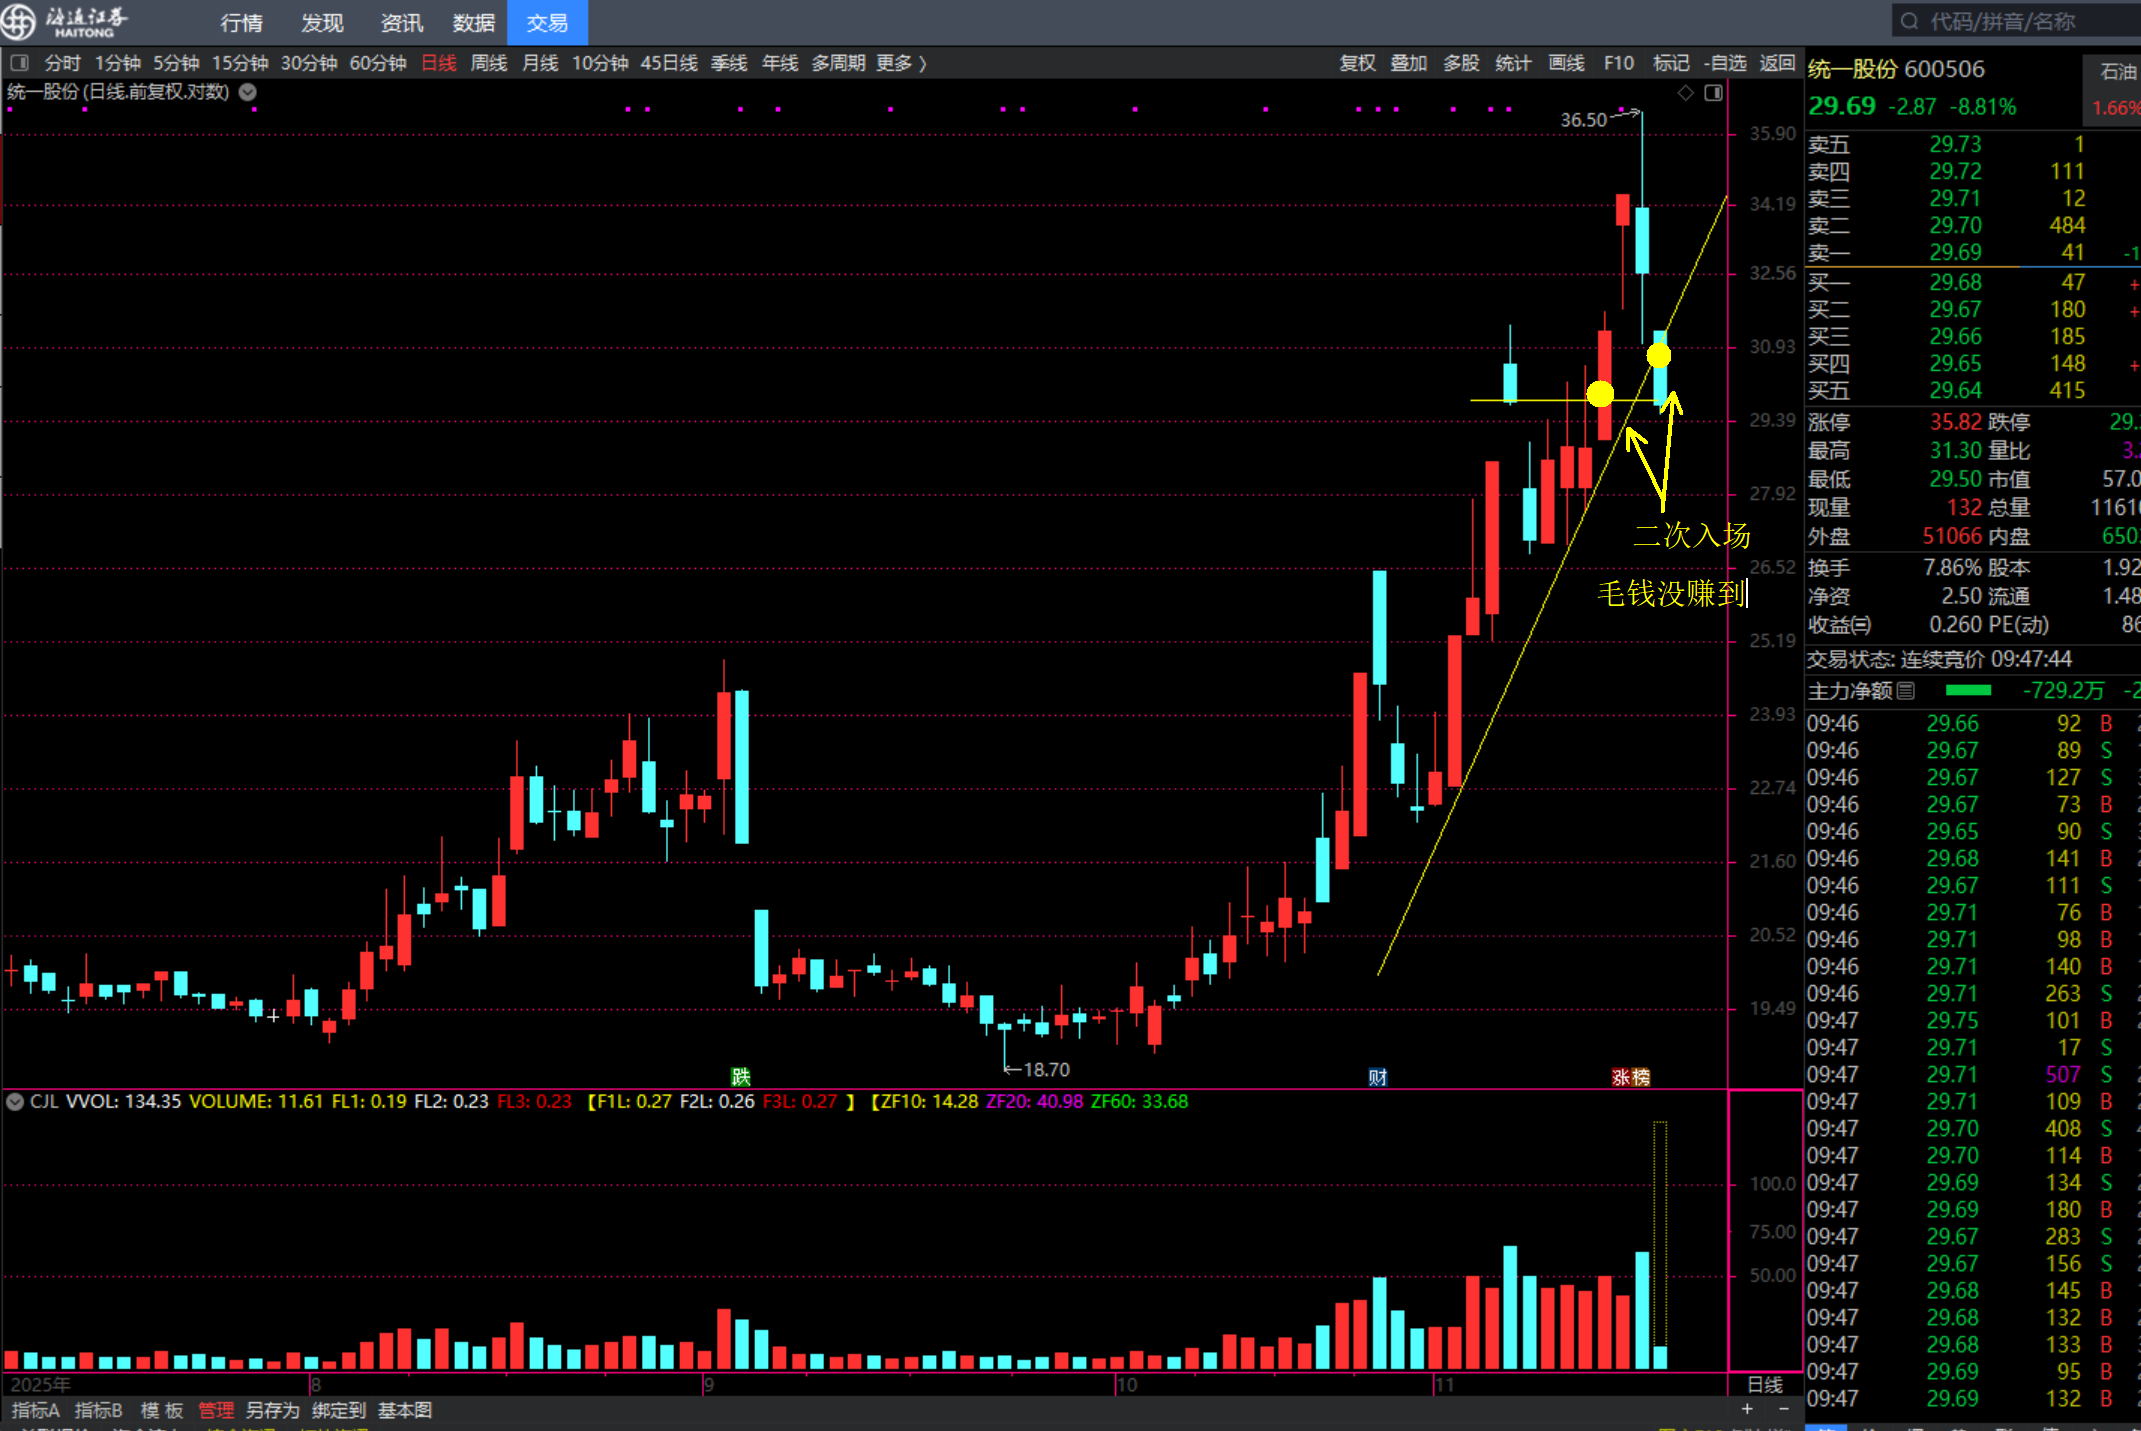Toggle the right info panel icon
The width and height of the screenshot is (2141, 1431).
[x=1713, y=93]
